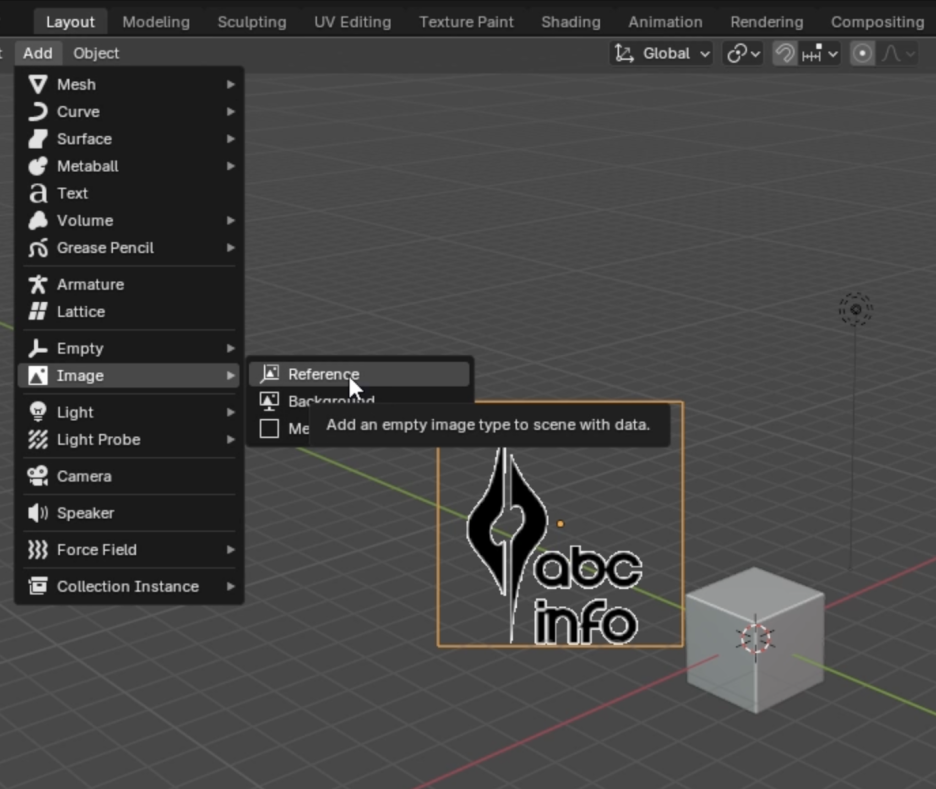Expand the Surface submenu arrow
The image size is (936, 789).
(230, 139)
